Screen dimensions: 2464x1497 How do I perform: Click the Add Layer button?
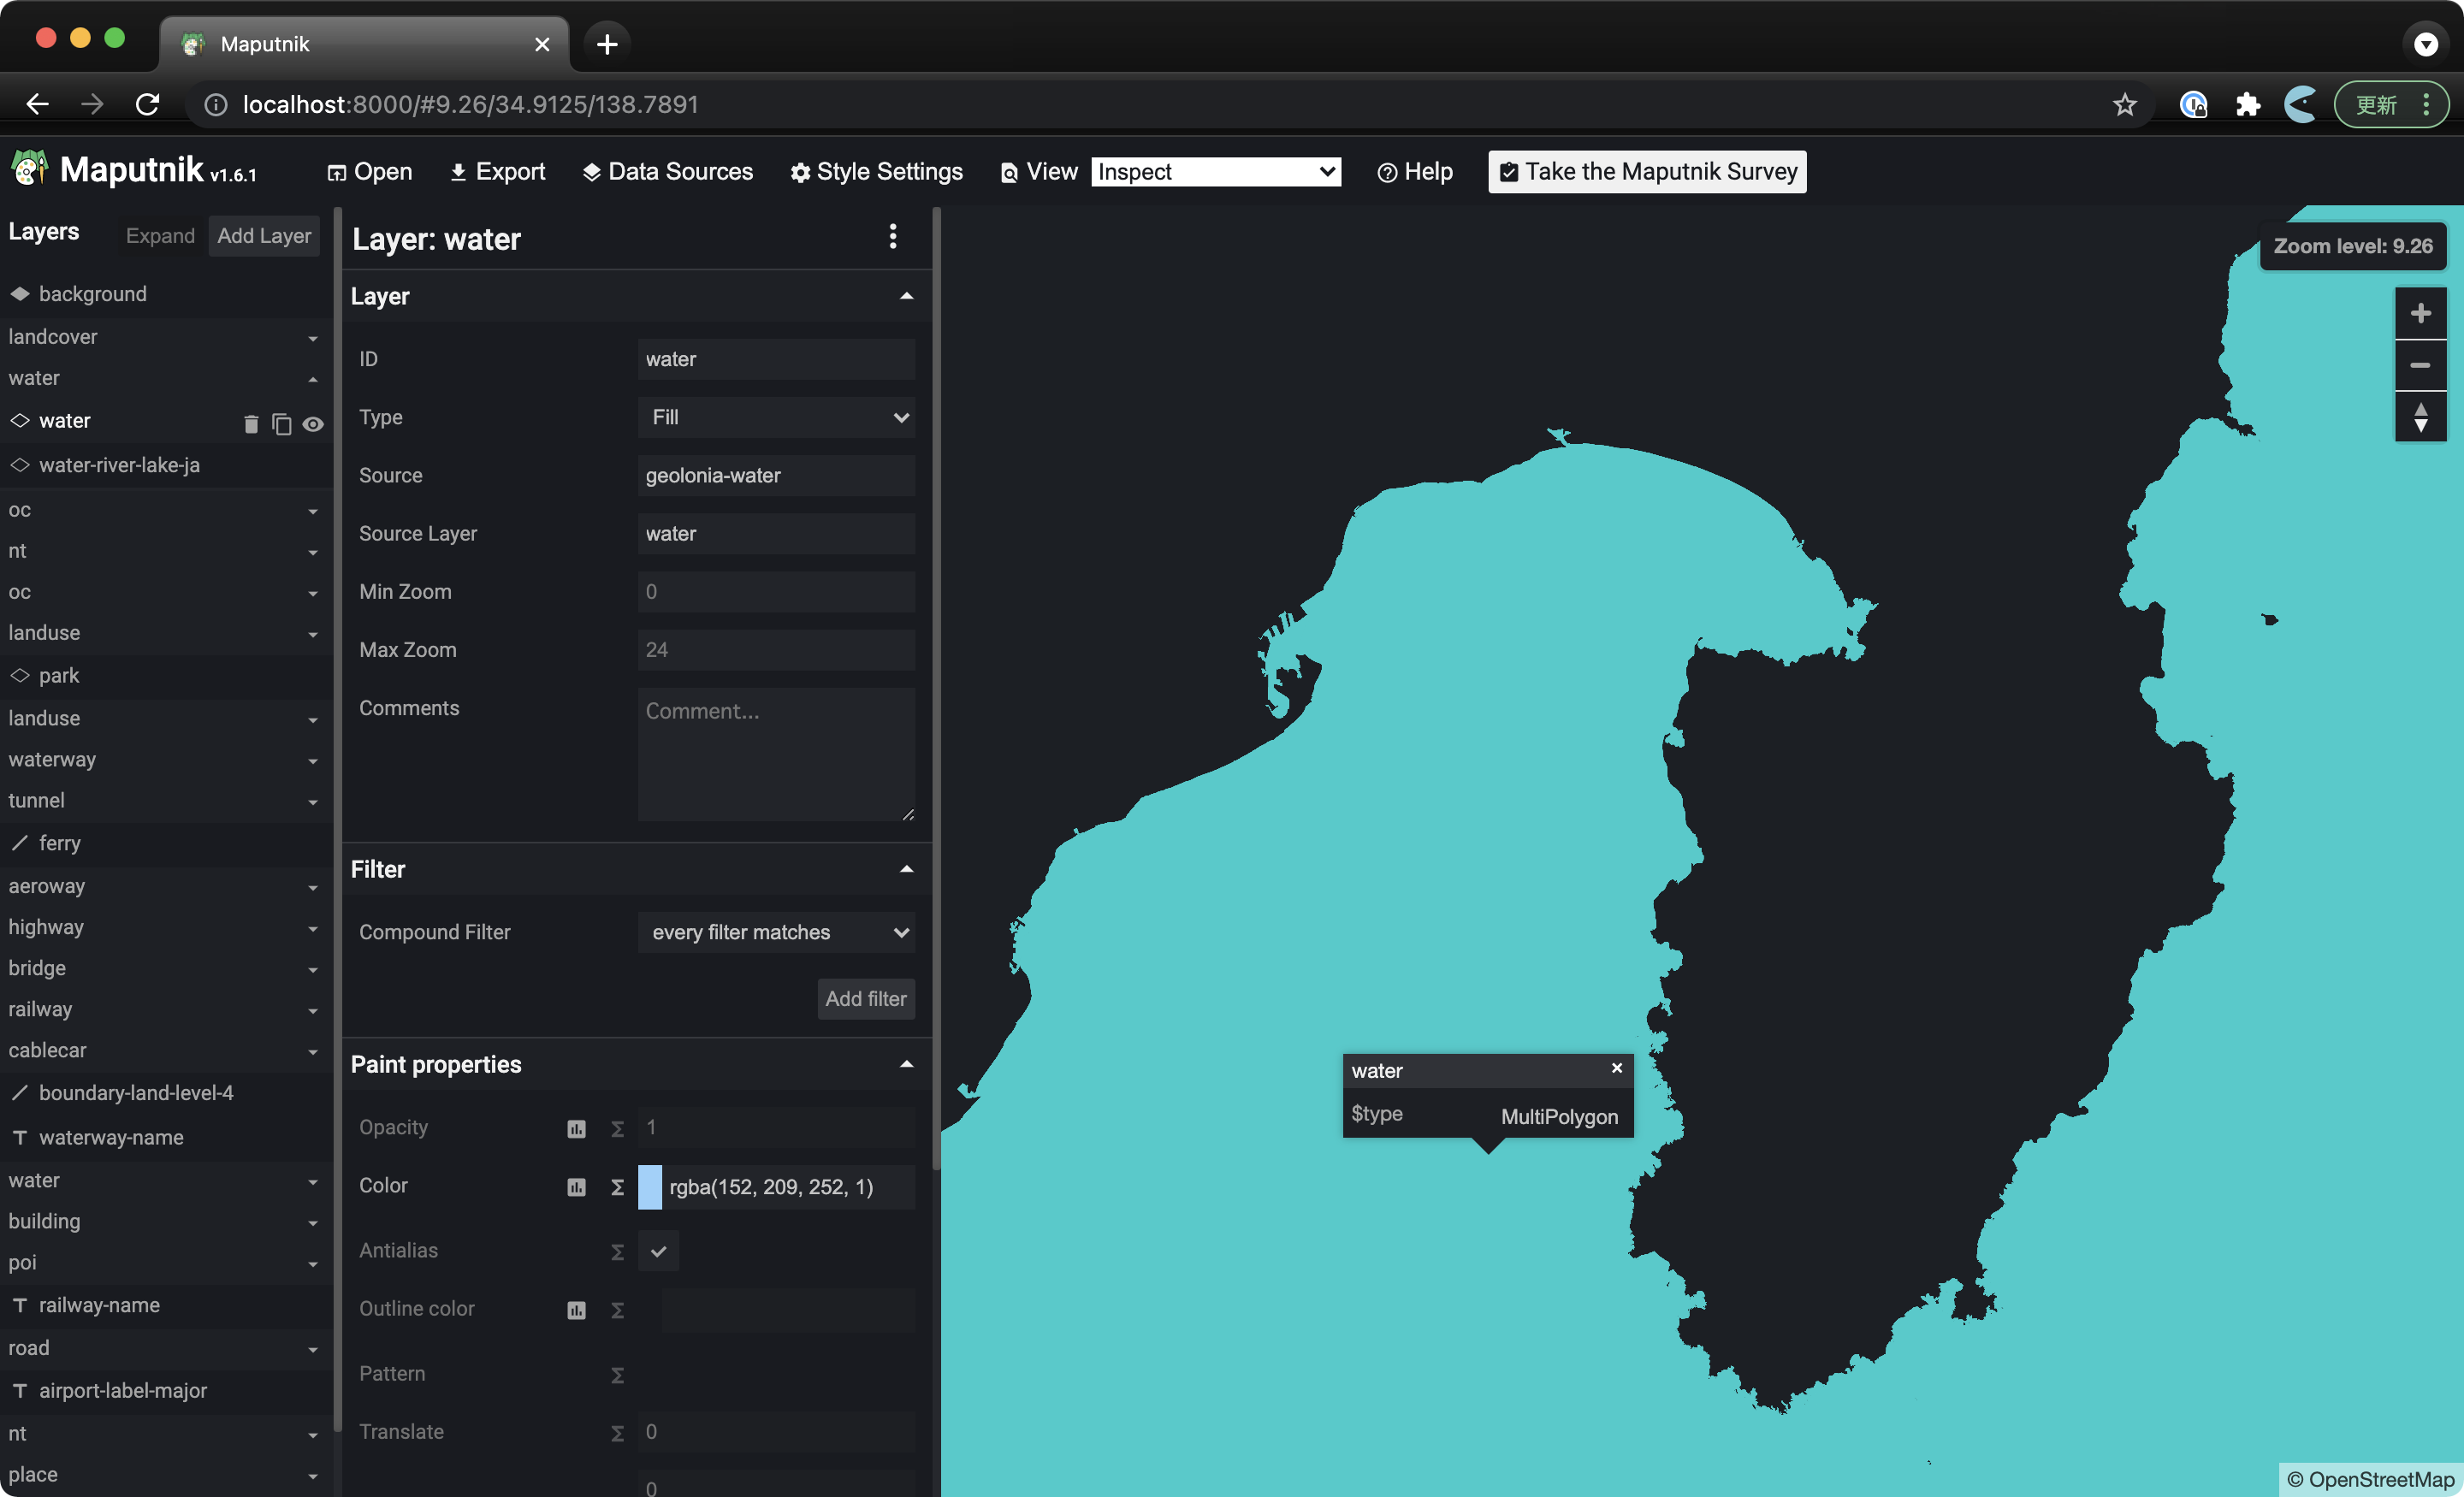(x=263, y=236)
